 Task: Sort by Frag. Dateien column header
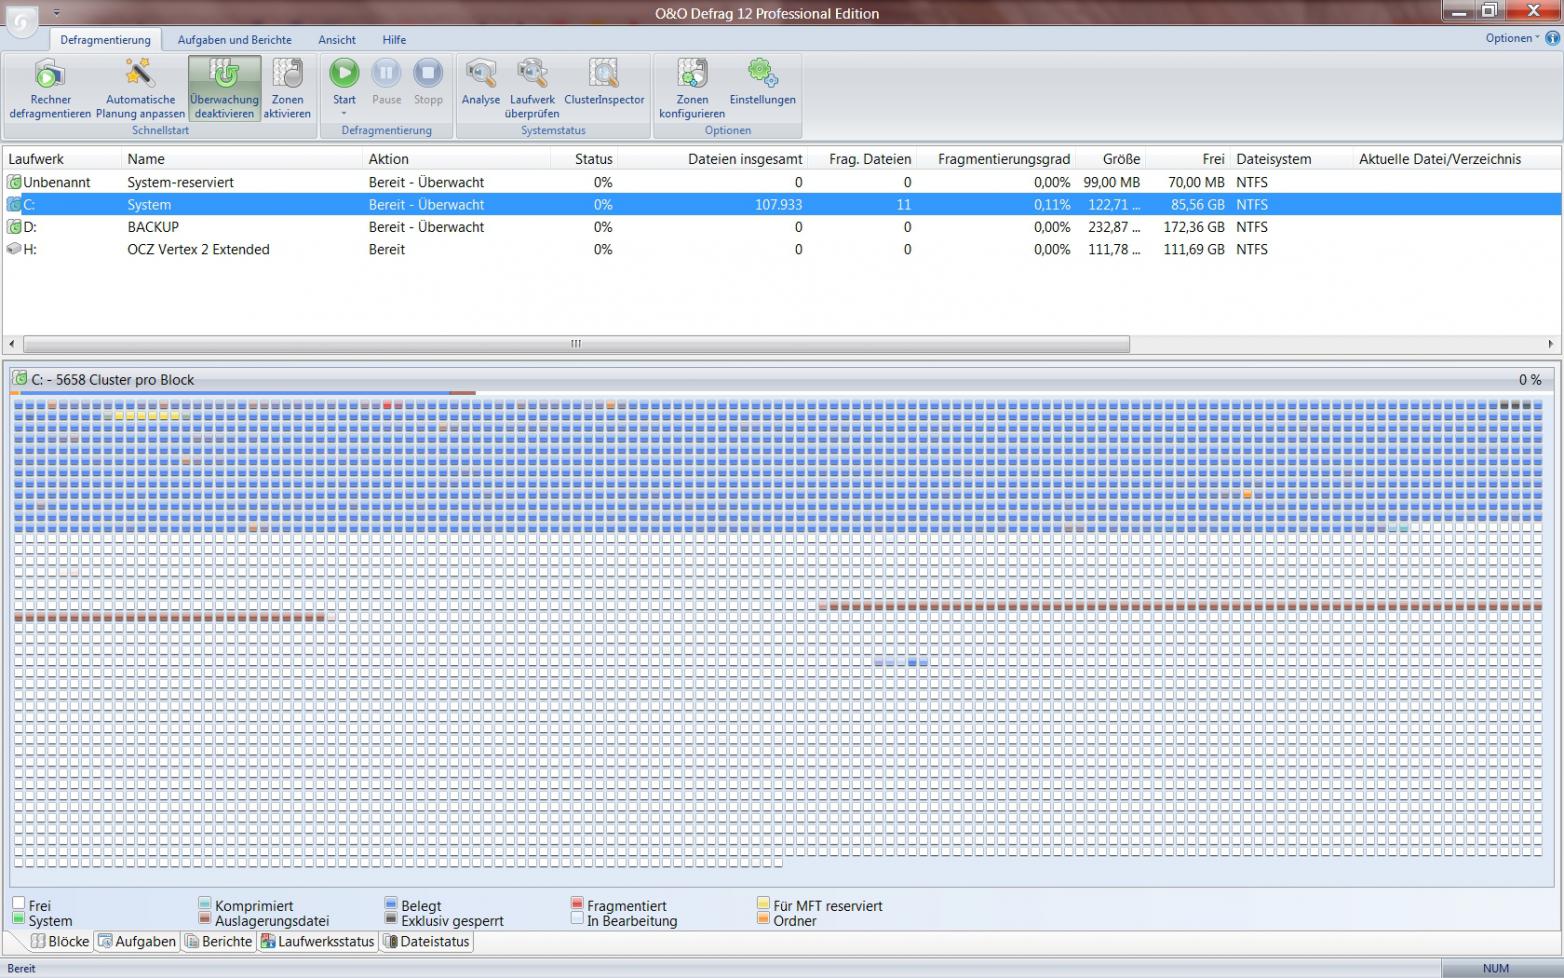click(863, 159)
